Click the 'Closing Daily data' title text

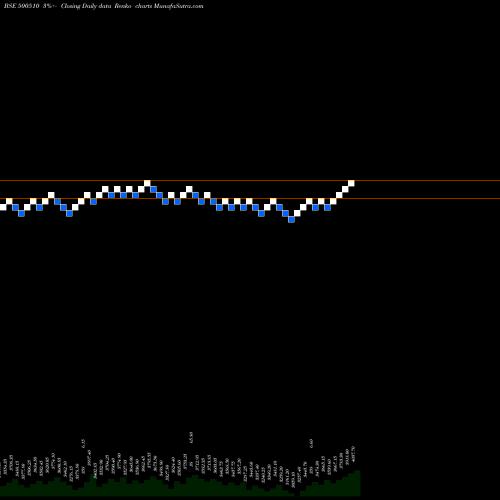tap(86, 6)
